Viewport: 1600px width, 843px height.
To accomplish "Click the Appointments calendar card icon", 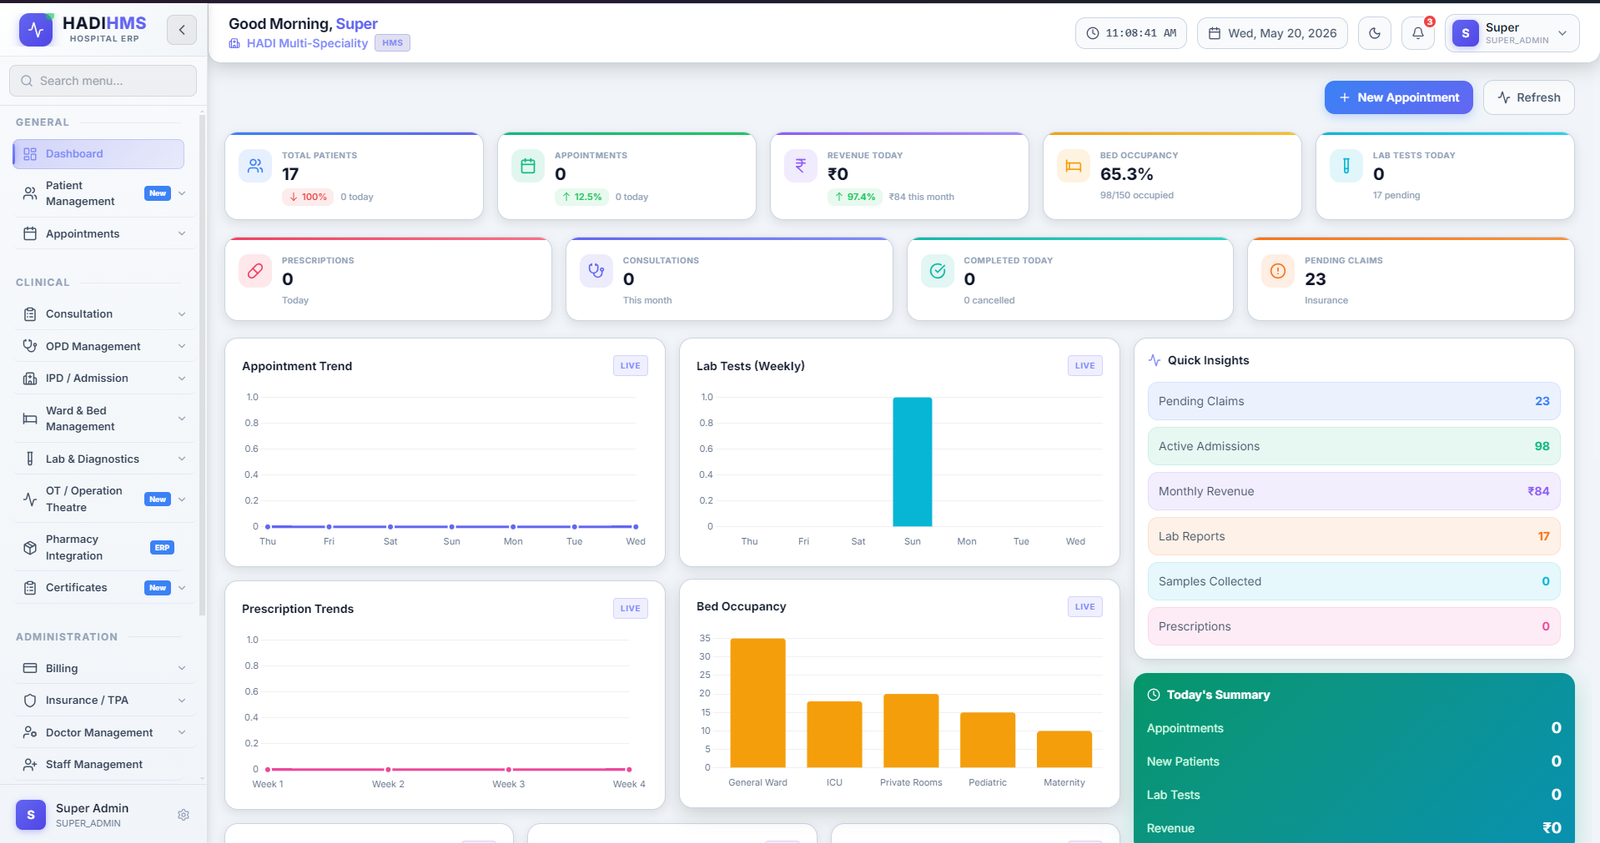I will pos(528,166).
